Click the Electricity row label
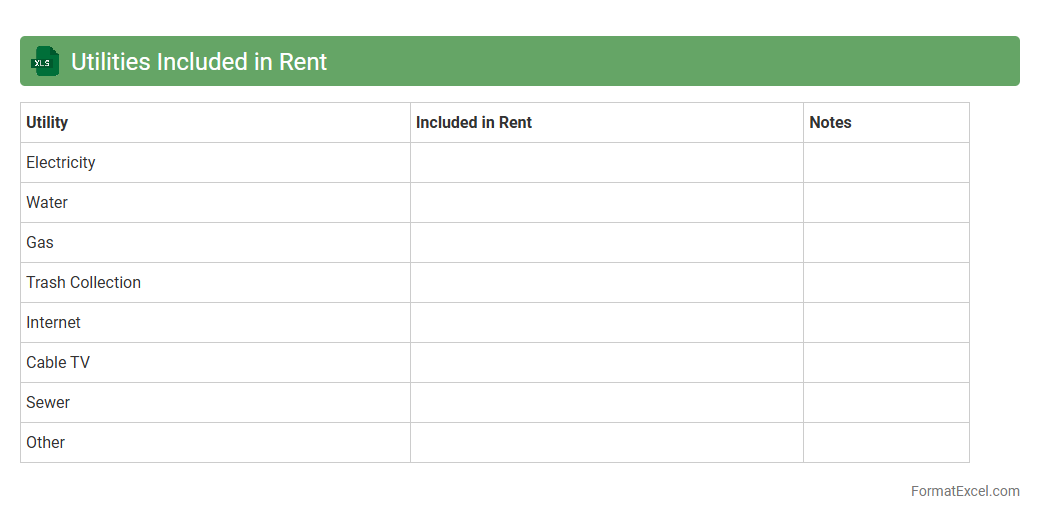This screenshot has height=520, width=1040. click(61, 162)
